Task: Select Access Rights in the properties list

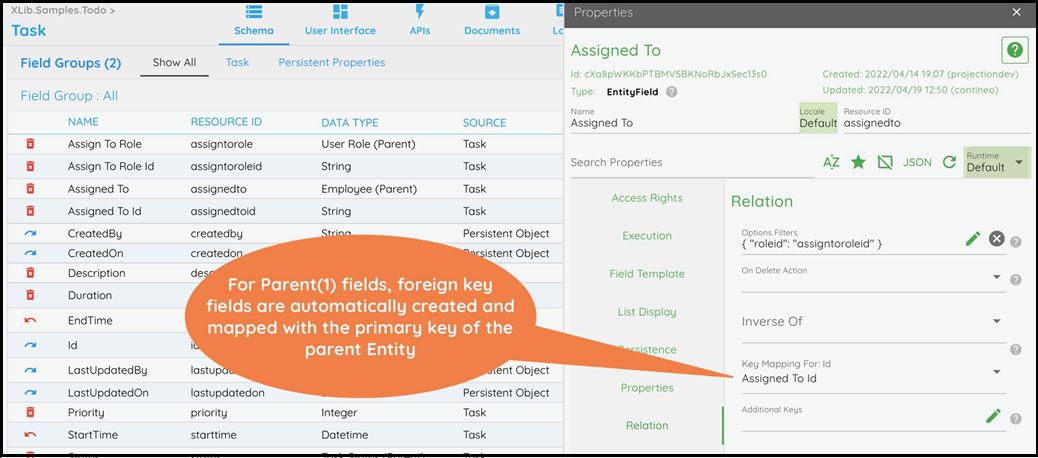Action: coord(647,198)
